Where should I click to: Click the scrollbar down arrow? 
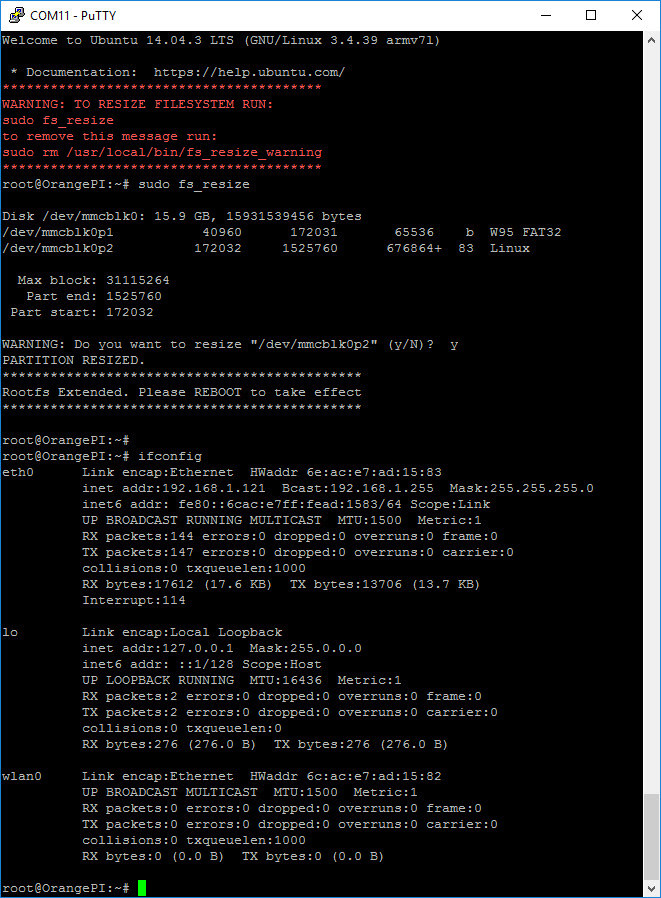pyautogui.click(x=651, y=888)
